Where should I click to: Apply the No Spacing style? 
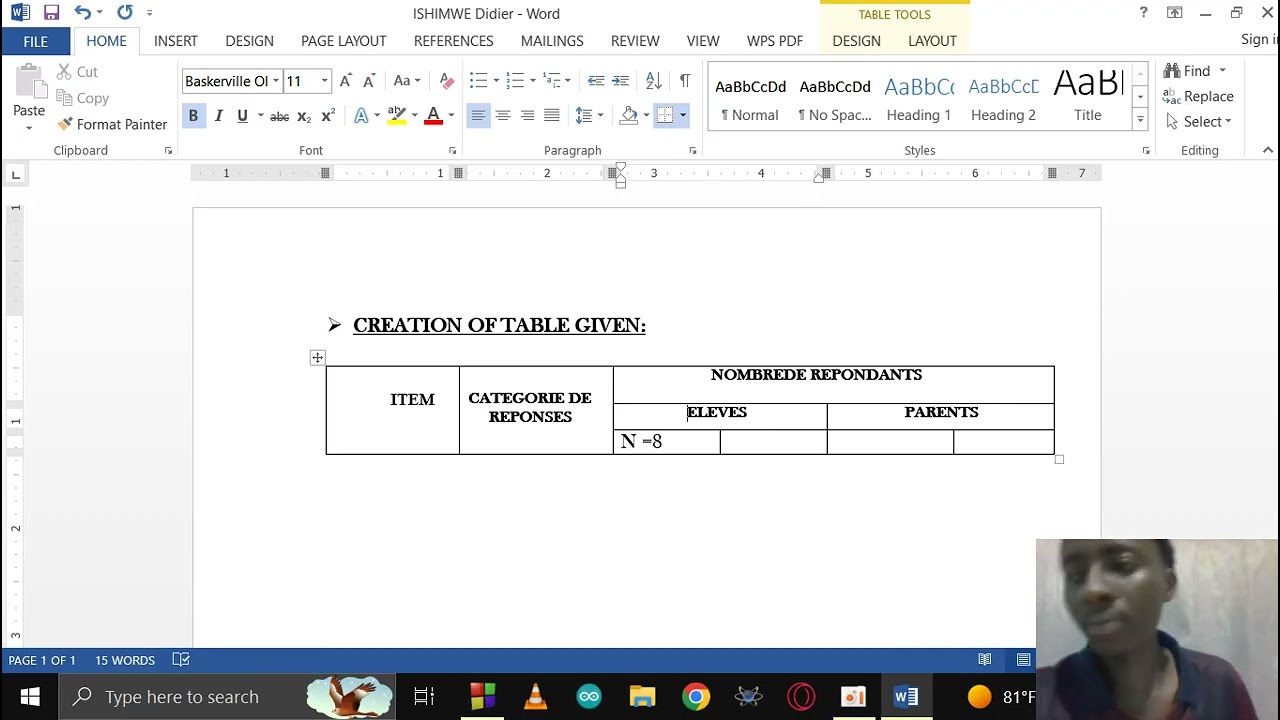pos(835,97)
